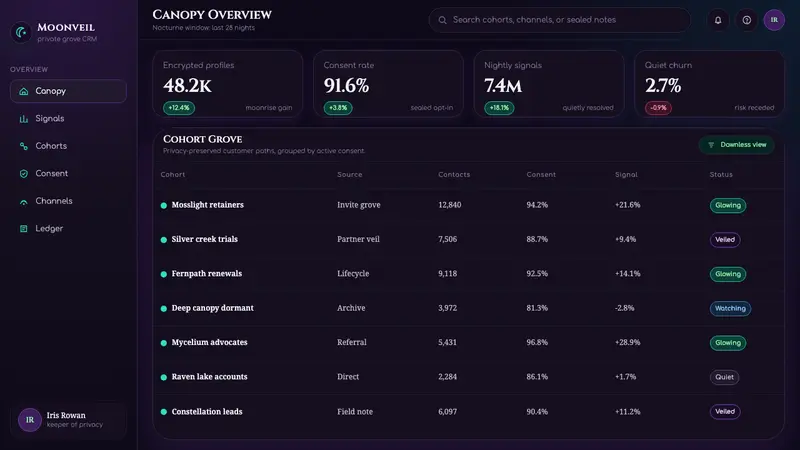Click the +3.8% badge on Consent rate

338,108
